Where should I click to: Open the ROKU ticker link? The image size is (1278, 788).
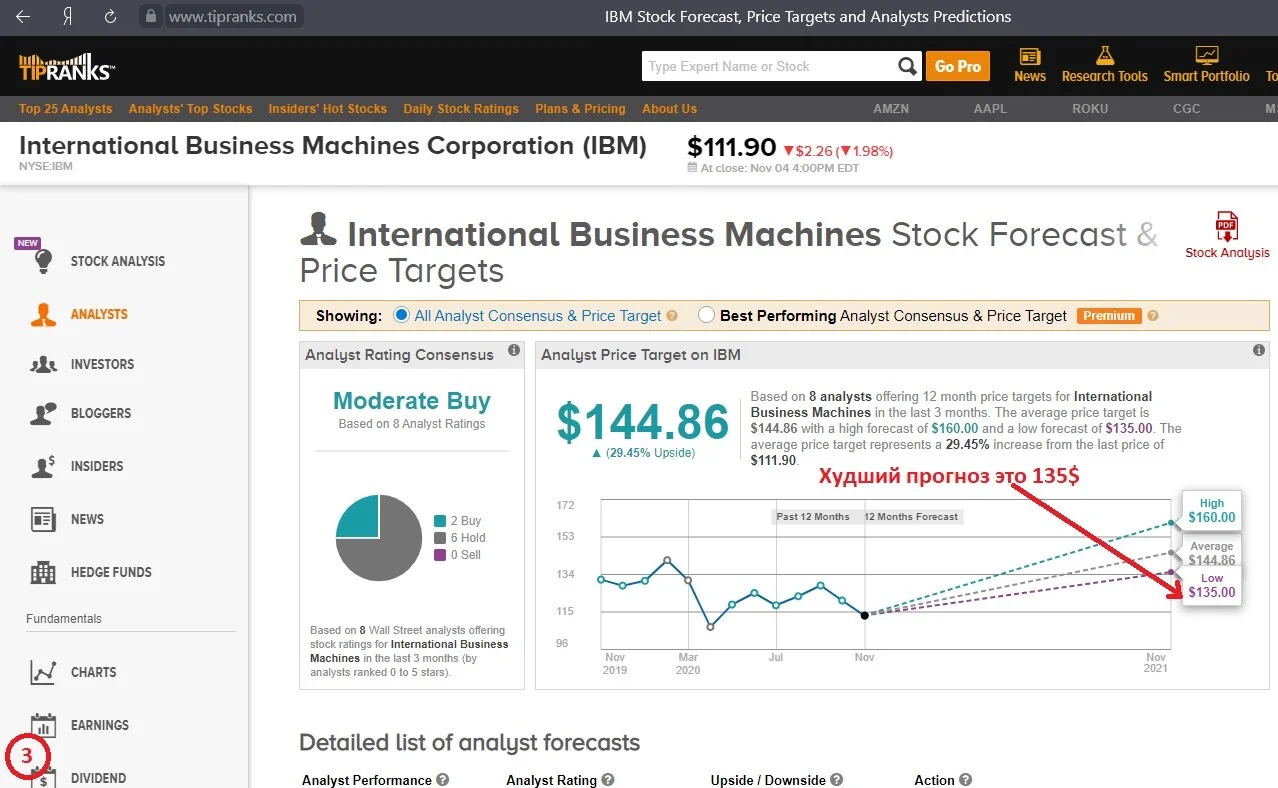1090,109
